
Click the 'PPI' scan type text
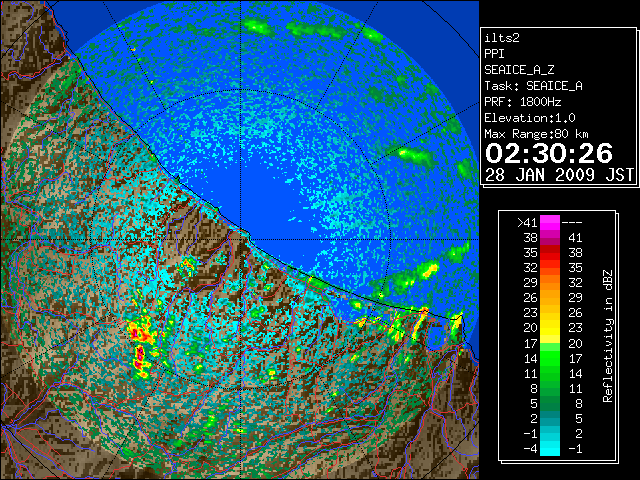coord(494,54)
